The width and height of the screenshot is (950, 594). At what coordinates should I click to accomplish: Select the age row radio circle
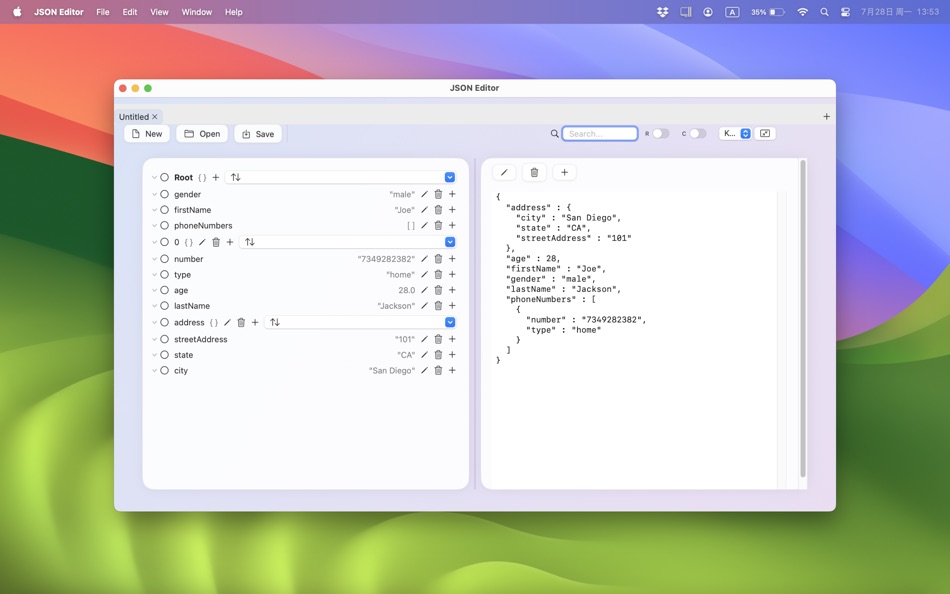164,290
